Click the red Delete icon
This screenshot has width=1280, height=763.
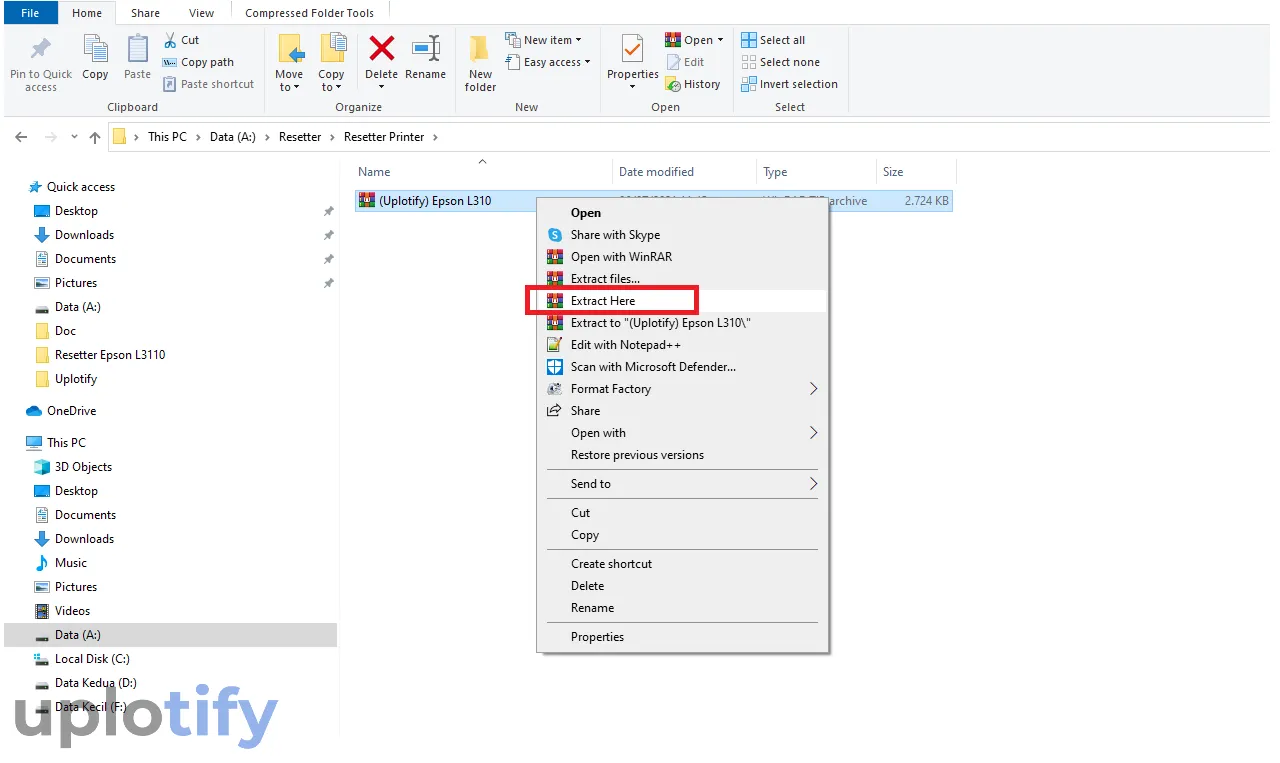(x=381, y=48)
